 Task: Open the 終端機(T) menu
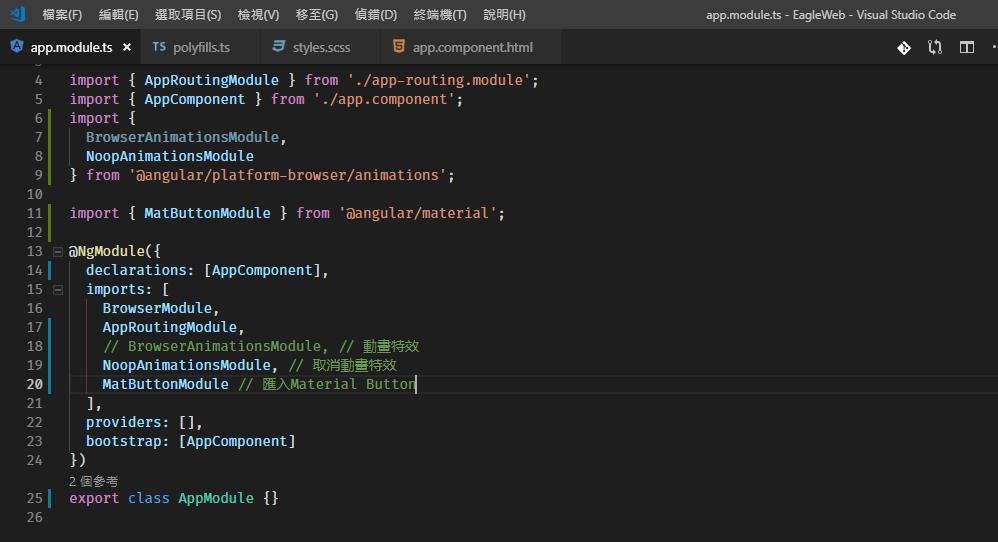coord(440,15)
